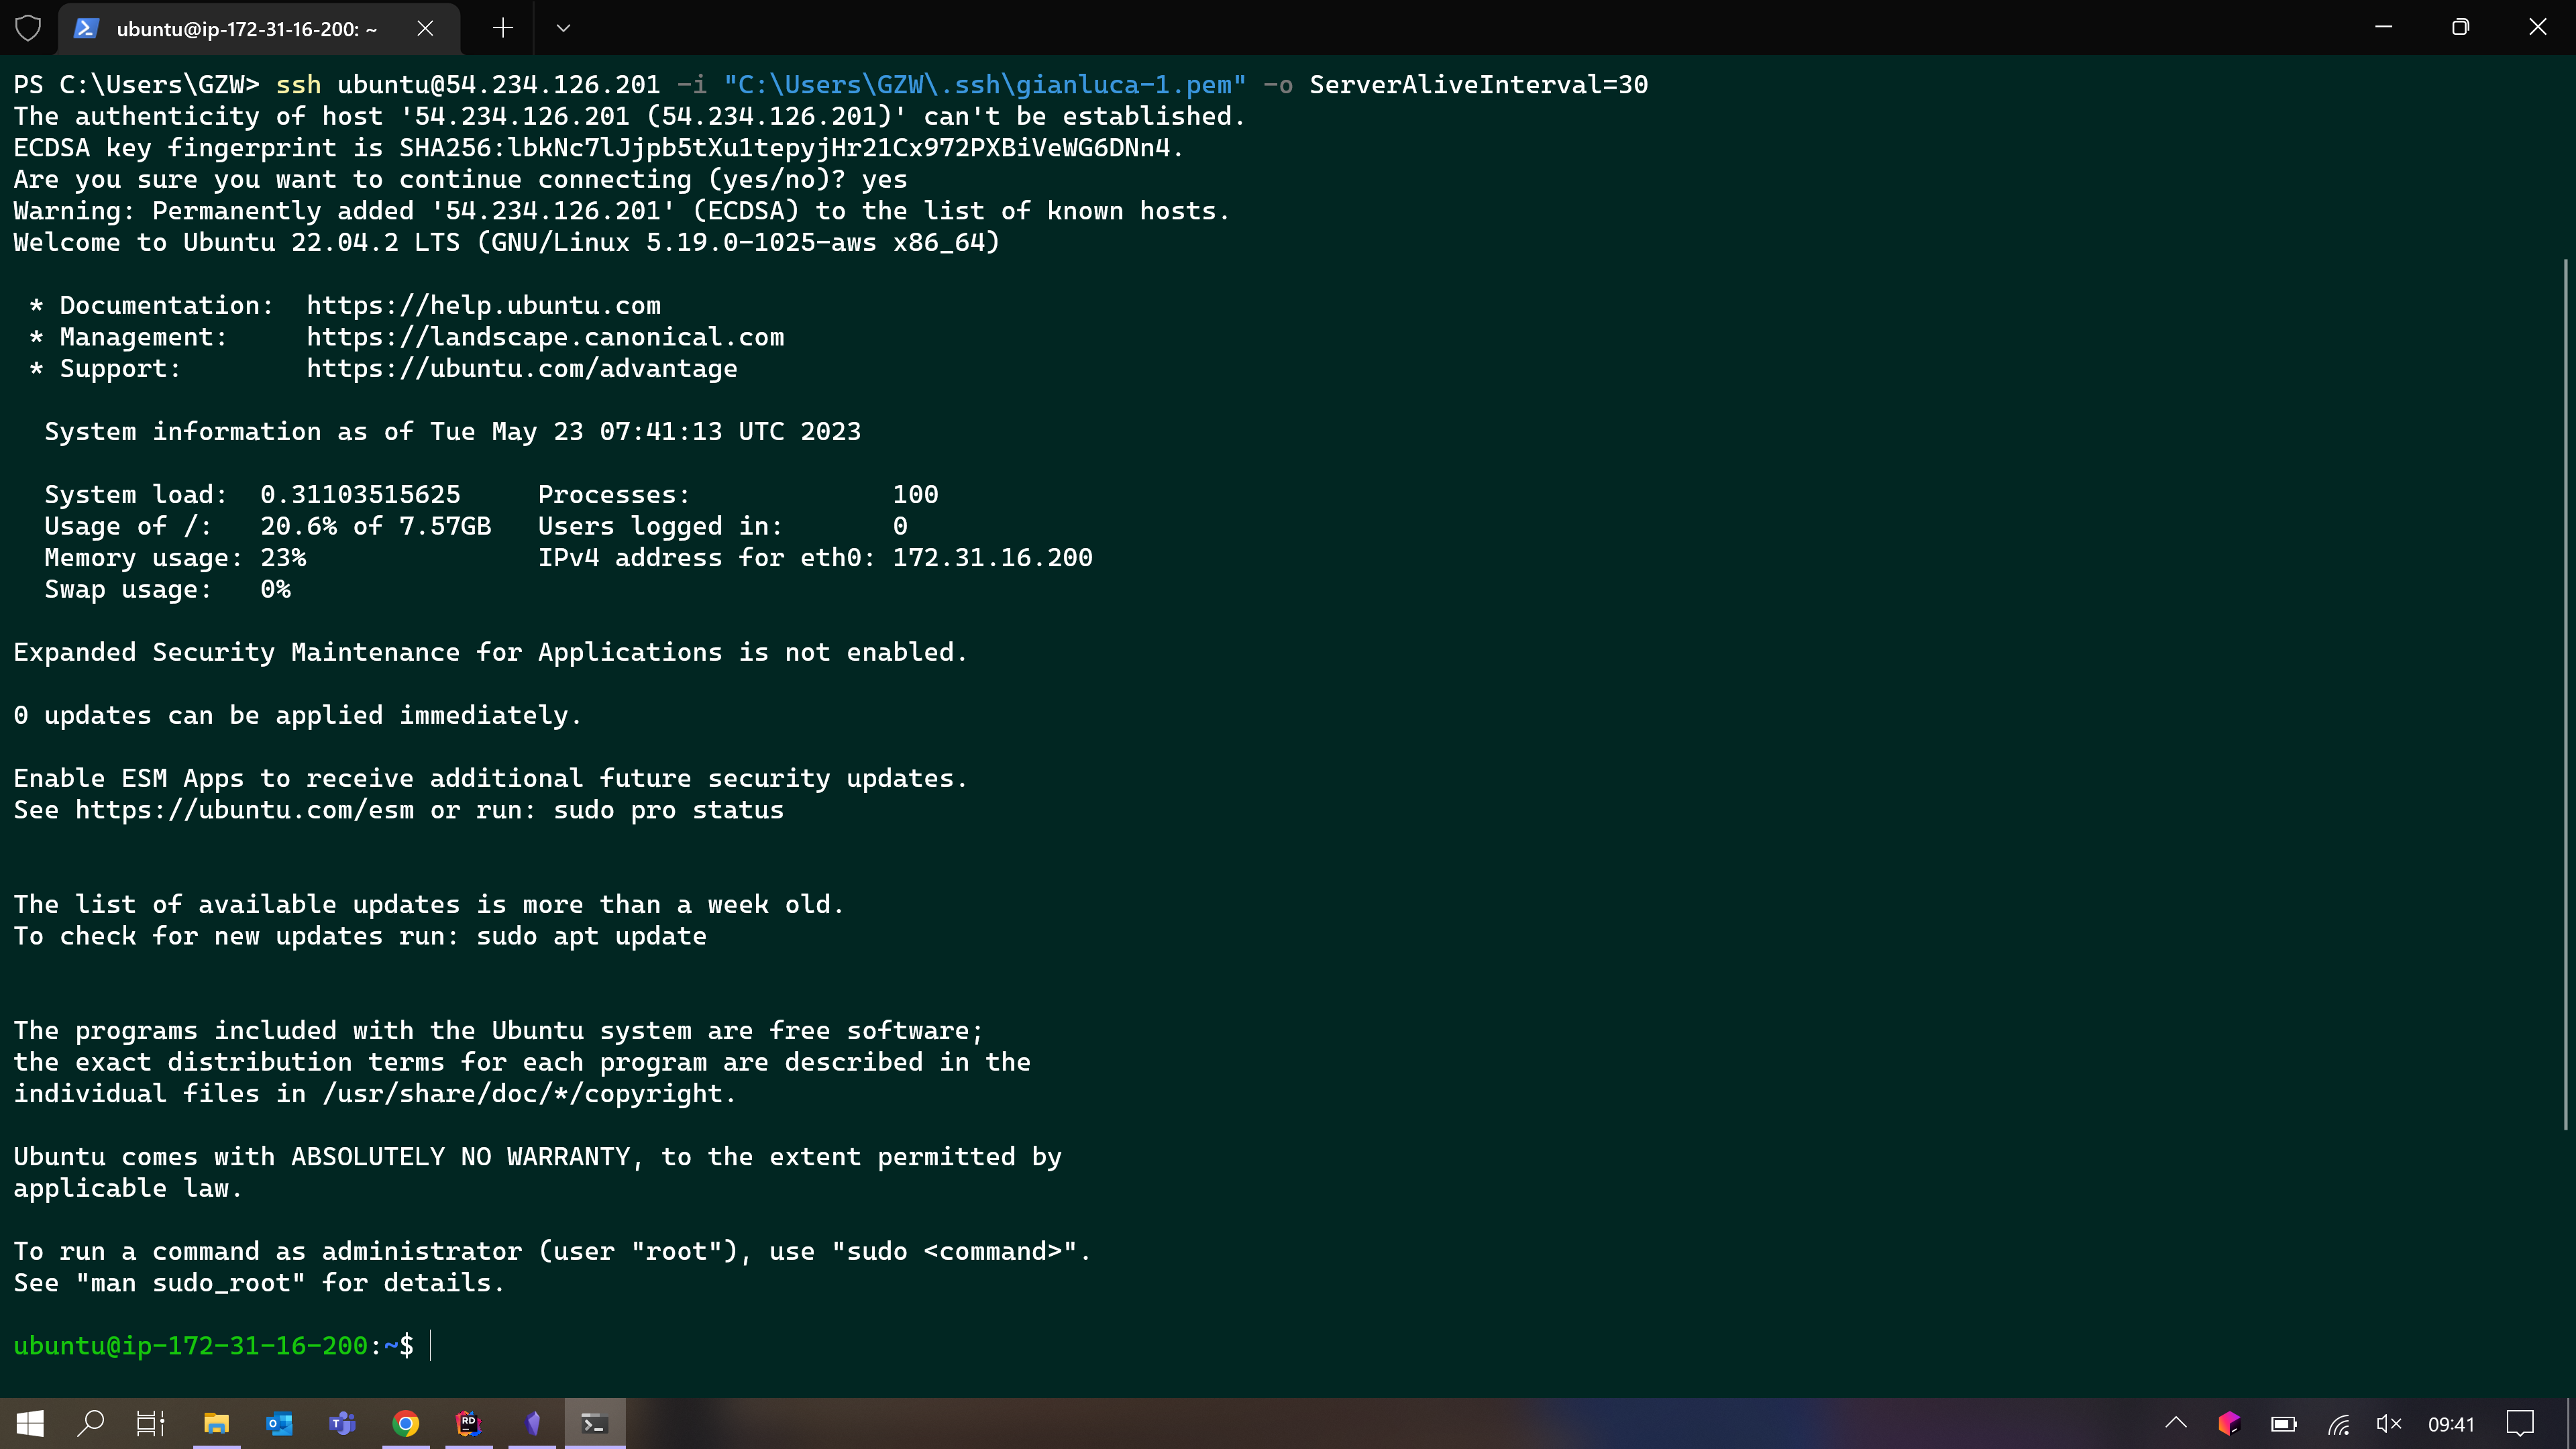Open Windows Start menu
Screen dimensions: 2576x1449
30,1423
